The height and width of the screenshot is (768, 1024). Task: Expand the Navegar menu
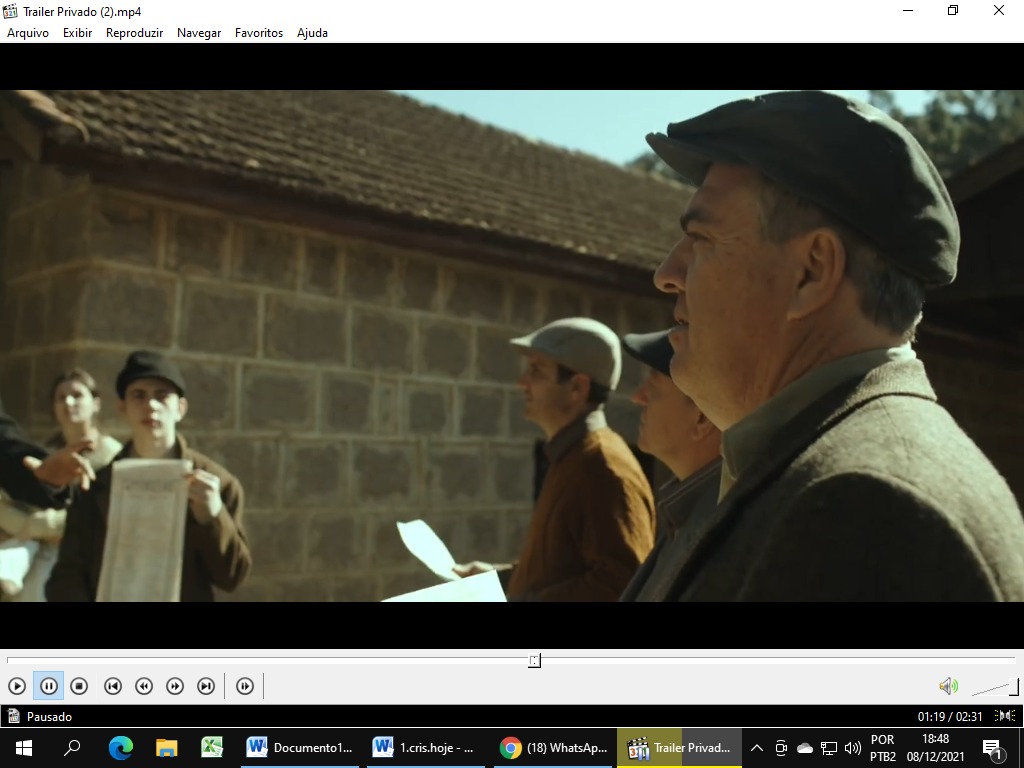[x=199, y=33]
